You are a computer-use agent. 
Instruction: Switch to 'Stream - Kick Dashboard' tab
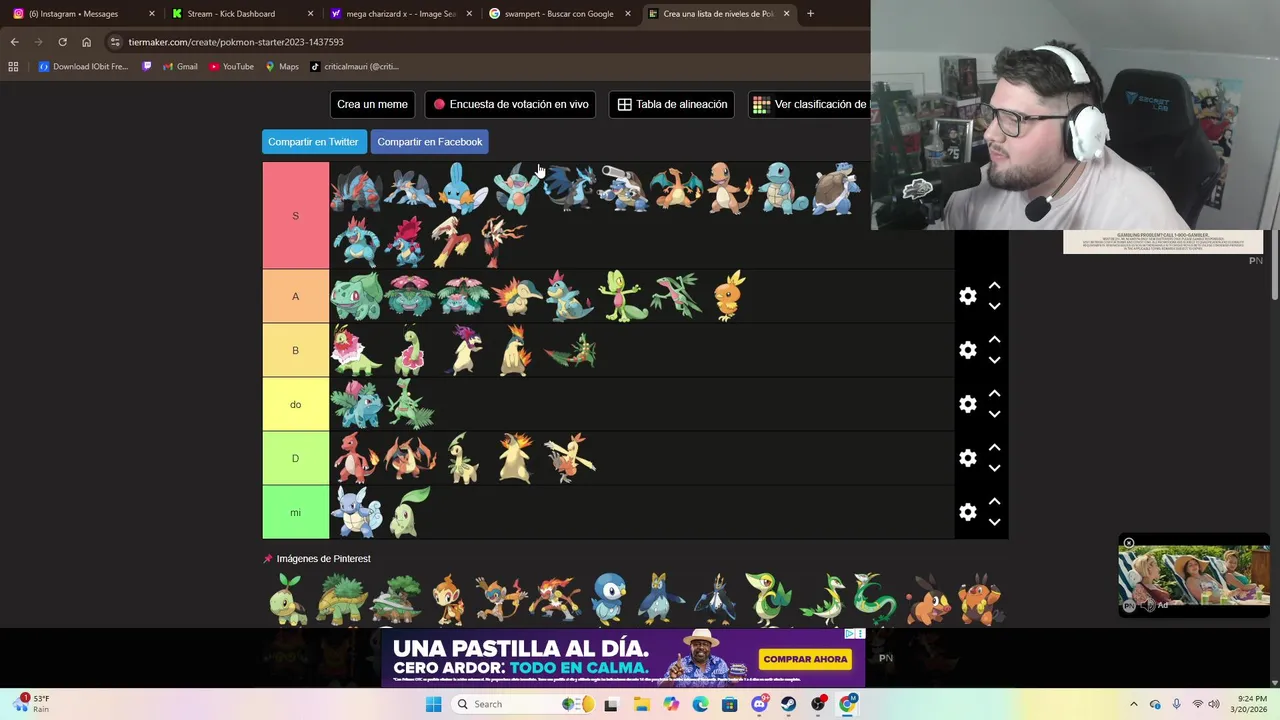[x=242, y=14]
